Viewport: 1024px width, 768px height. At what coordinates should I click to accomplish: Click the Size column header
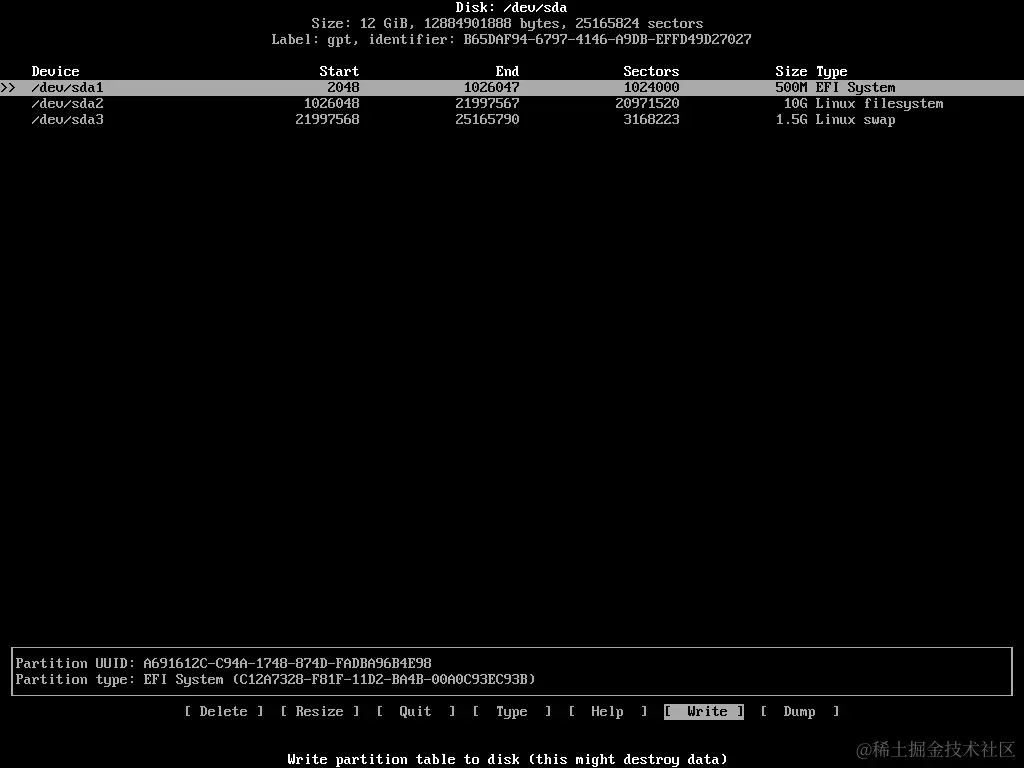[791, 71]
